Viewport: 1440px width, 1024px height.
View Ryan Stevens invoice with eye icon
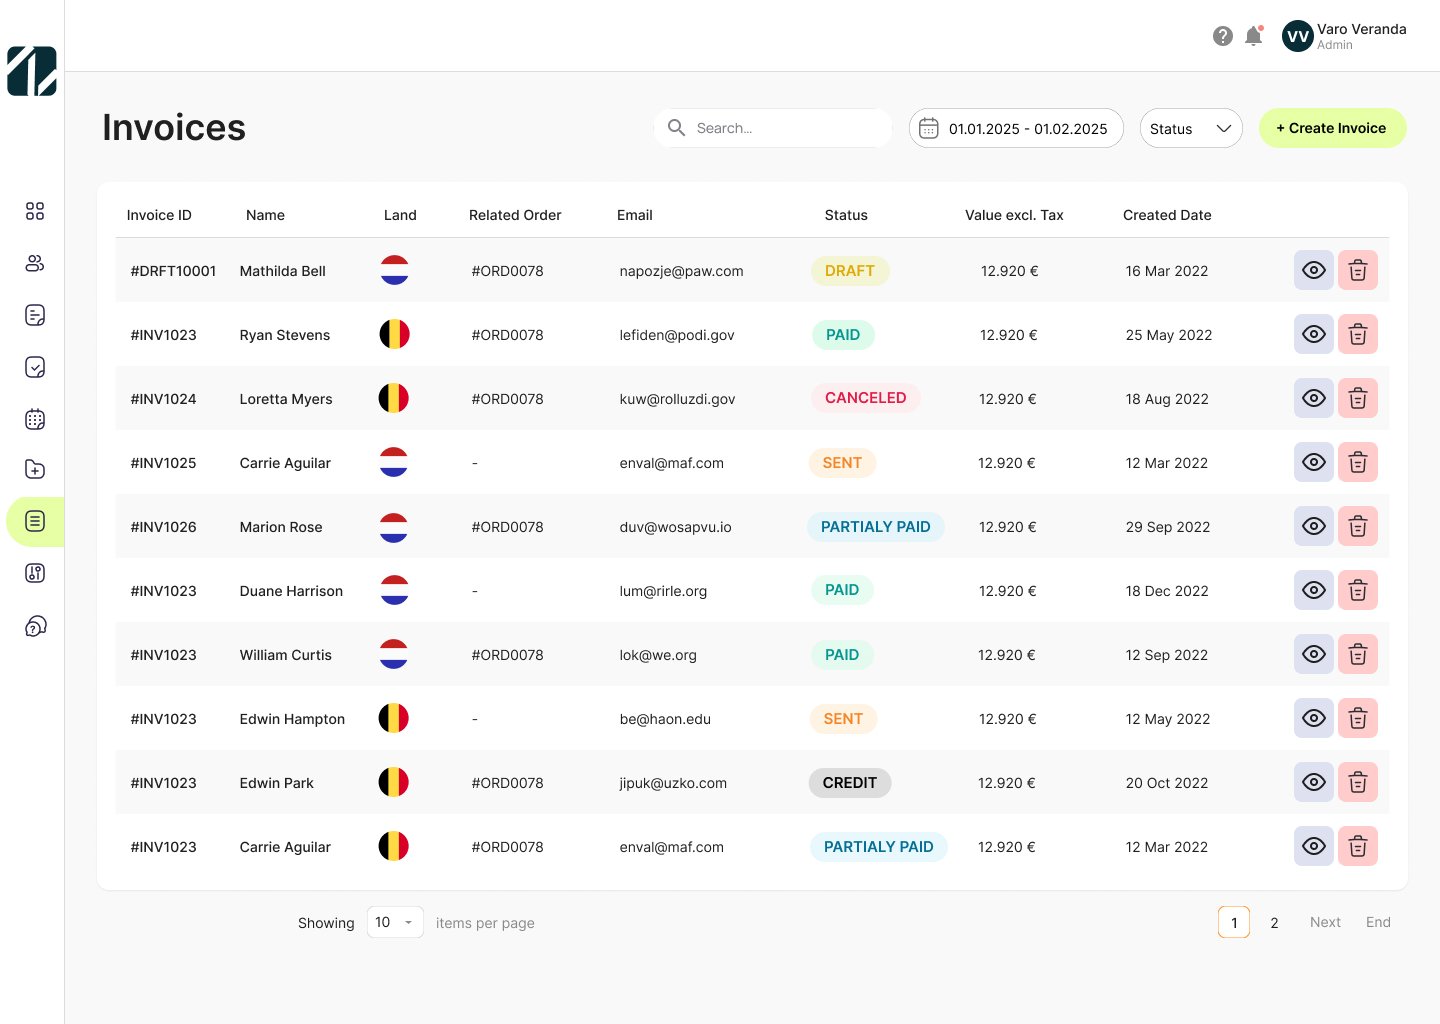[1313, 334]
